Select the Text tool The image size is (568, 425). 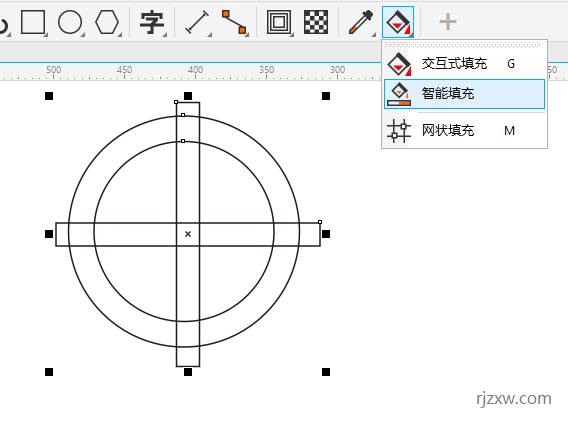152,22
